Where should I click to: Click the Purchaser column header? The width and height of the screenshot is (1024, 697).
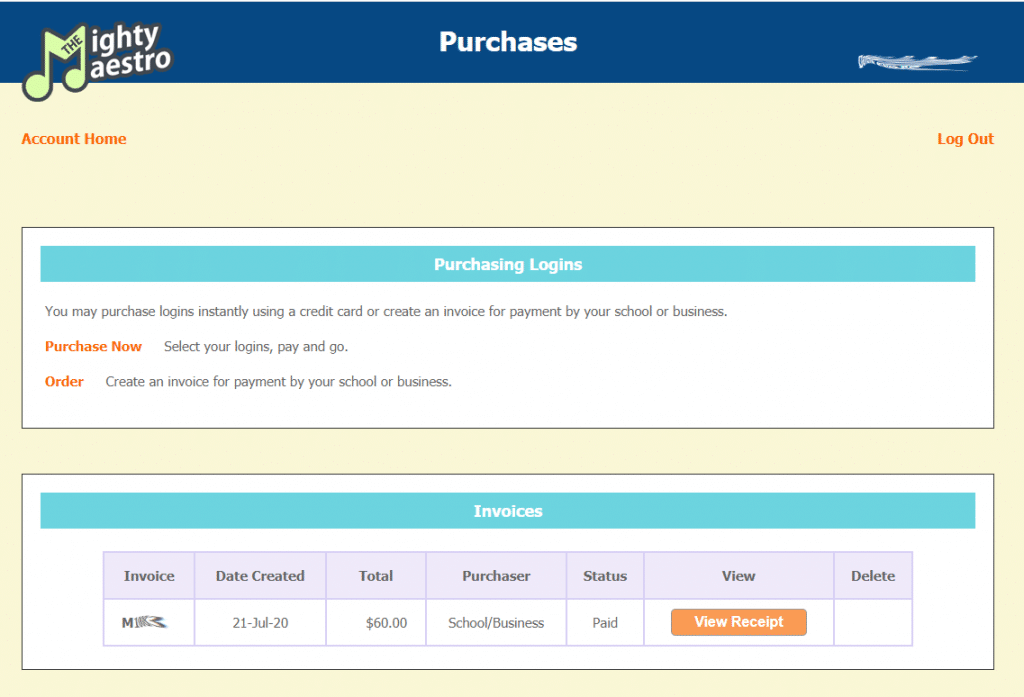[496, 576]
